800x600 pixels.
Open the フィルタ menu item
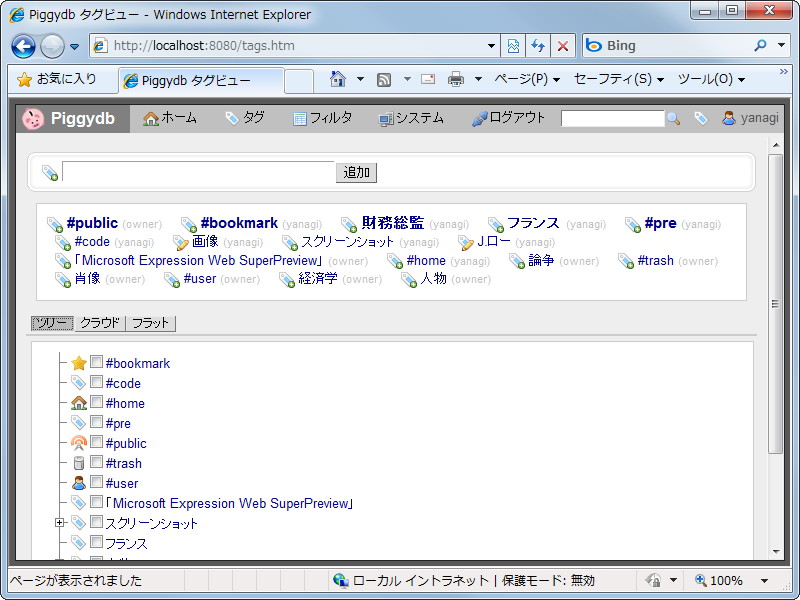[322, 118]
